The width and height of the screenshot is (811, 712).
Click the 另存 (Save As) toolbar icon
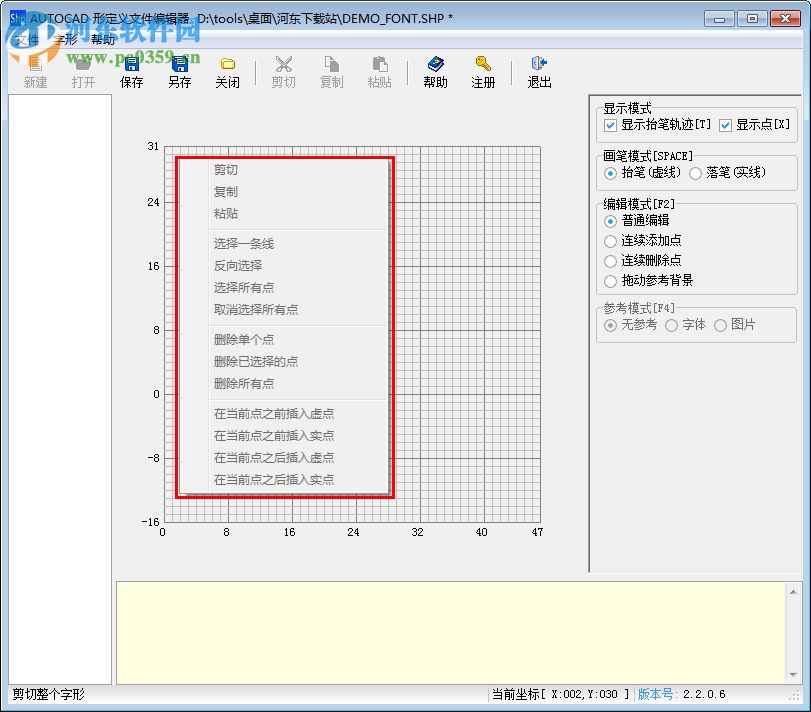click(180, 70)
